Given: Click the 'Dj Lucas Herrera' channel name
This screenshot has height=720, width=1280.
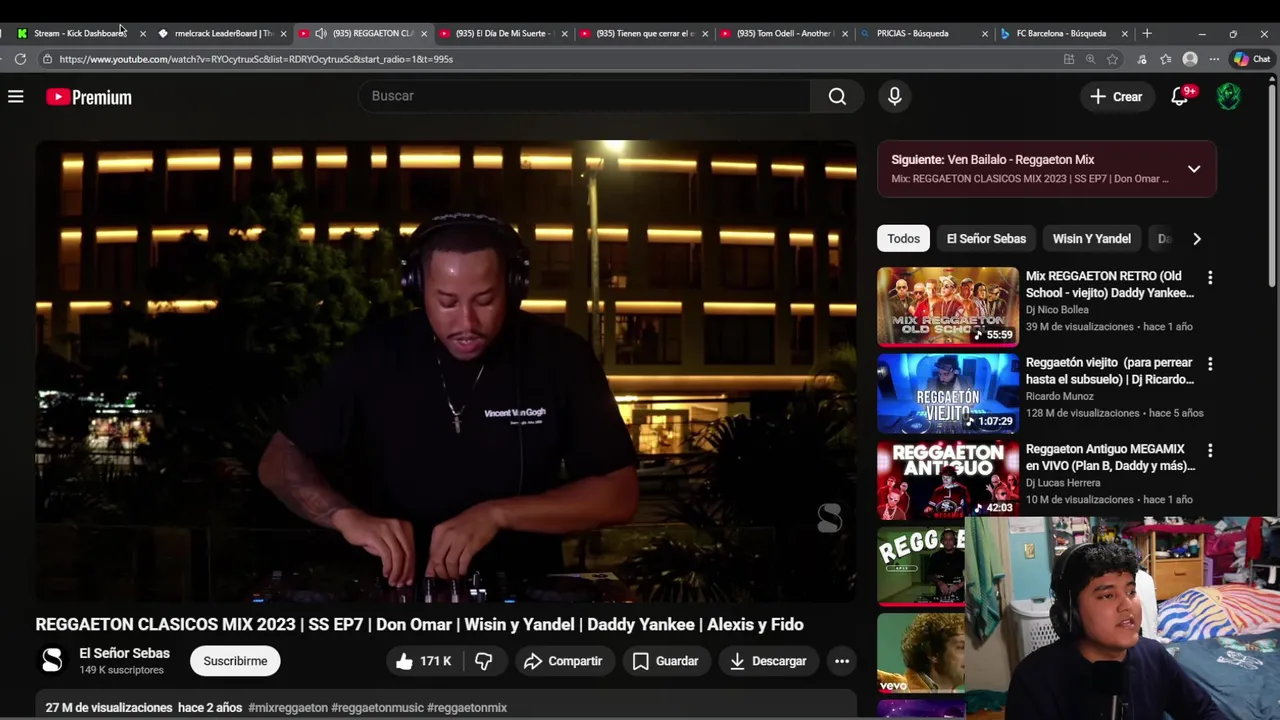Looking at the screenshot, I should [x=1063, y=483].
